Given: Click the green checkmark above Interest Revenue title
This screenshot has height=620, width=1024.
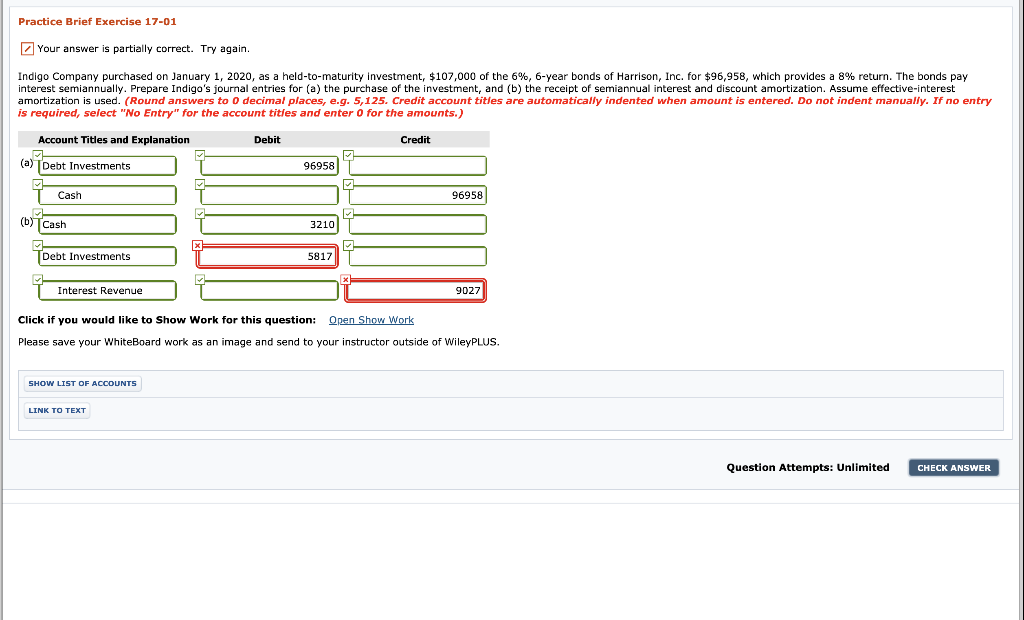Looking at the screenshot, I should click(x=37, y=279).
